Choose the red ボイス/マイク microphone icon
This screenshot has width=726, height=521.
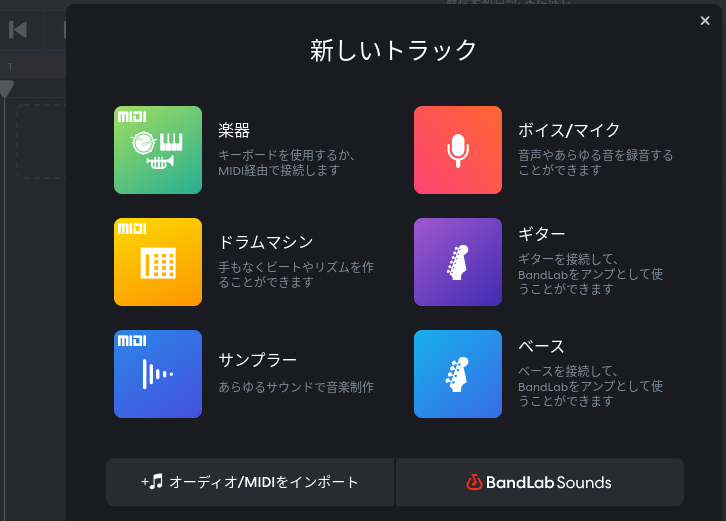point(458,150)
